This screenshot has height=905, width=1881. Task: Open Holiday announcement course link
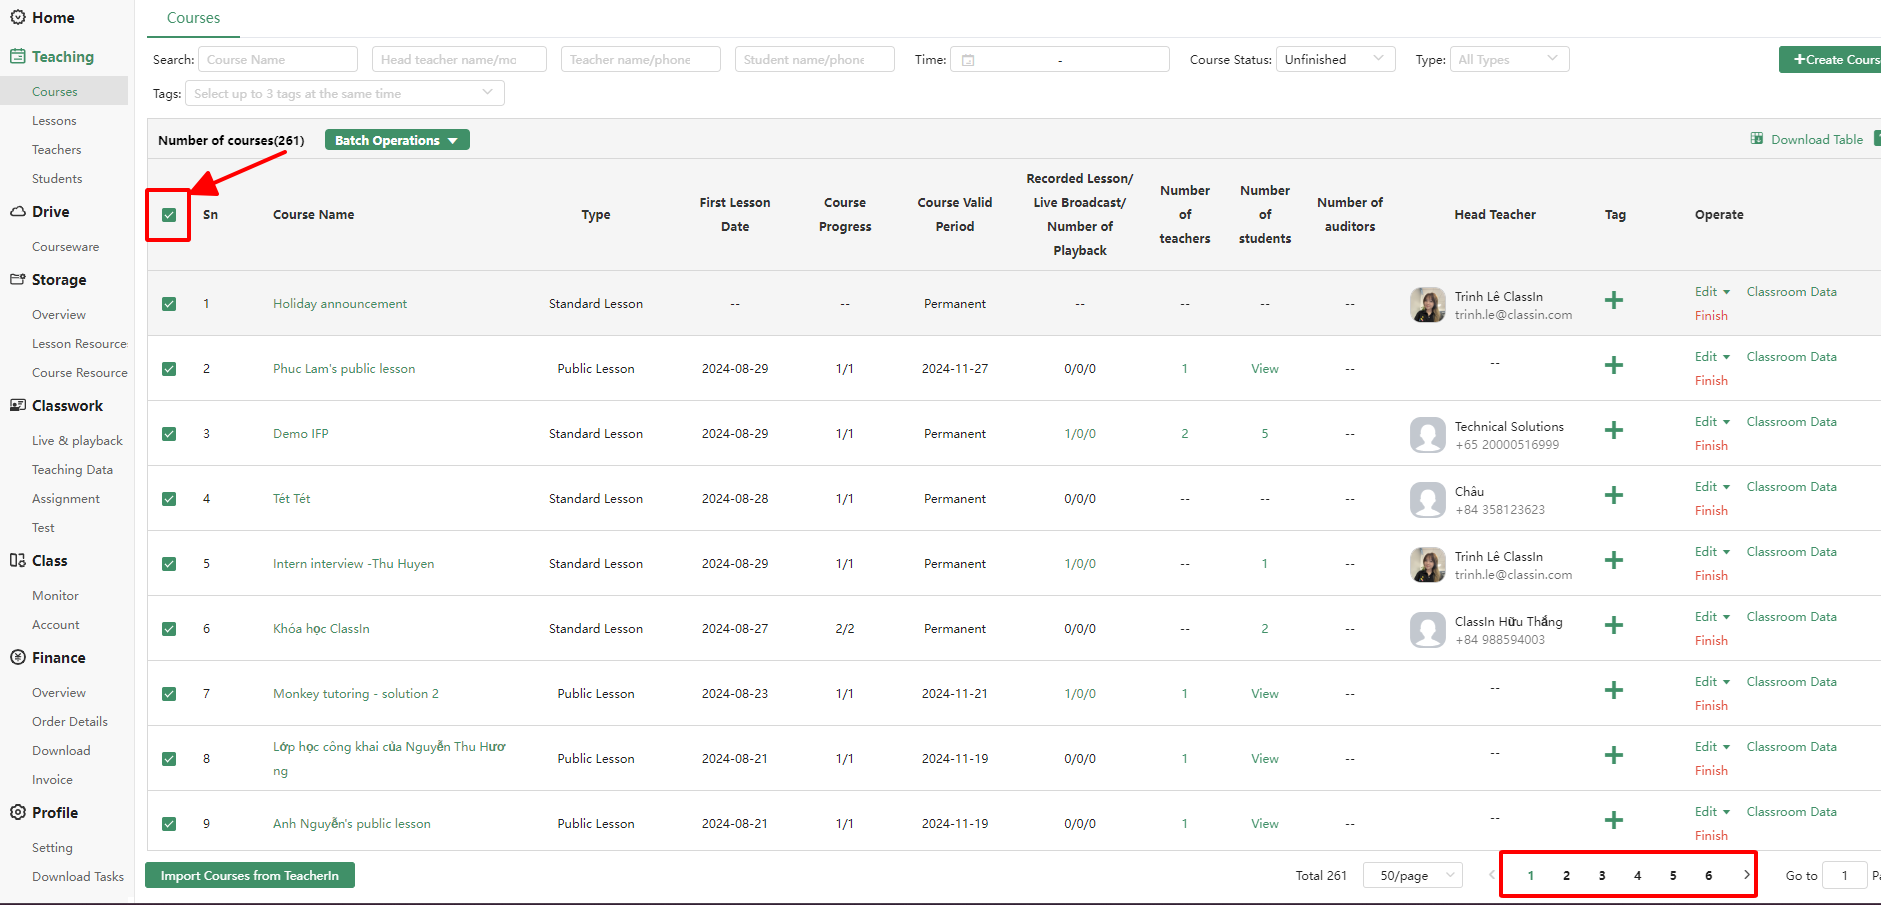click(x=340, y=304)
